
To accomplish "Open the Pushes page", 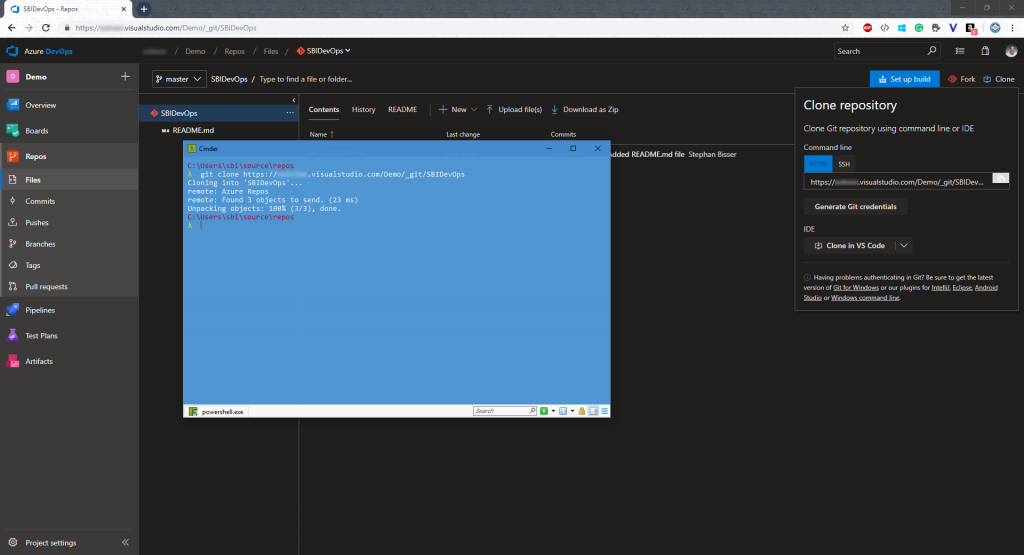I will click(37, 223).
